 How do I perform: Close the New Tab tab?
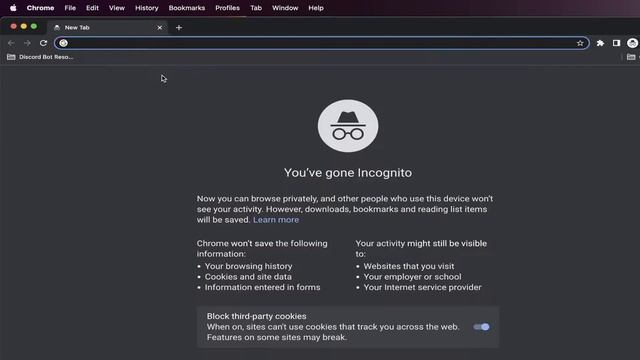[160, 28]
